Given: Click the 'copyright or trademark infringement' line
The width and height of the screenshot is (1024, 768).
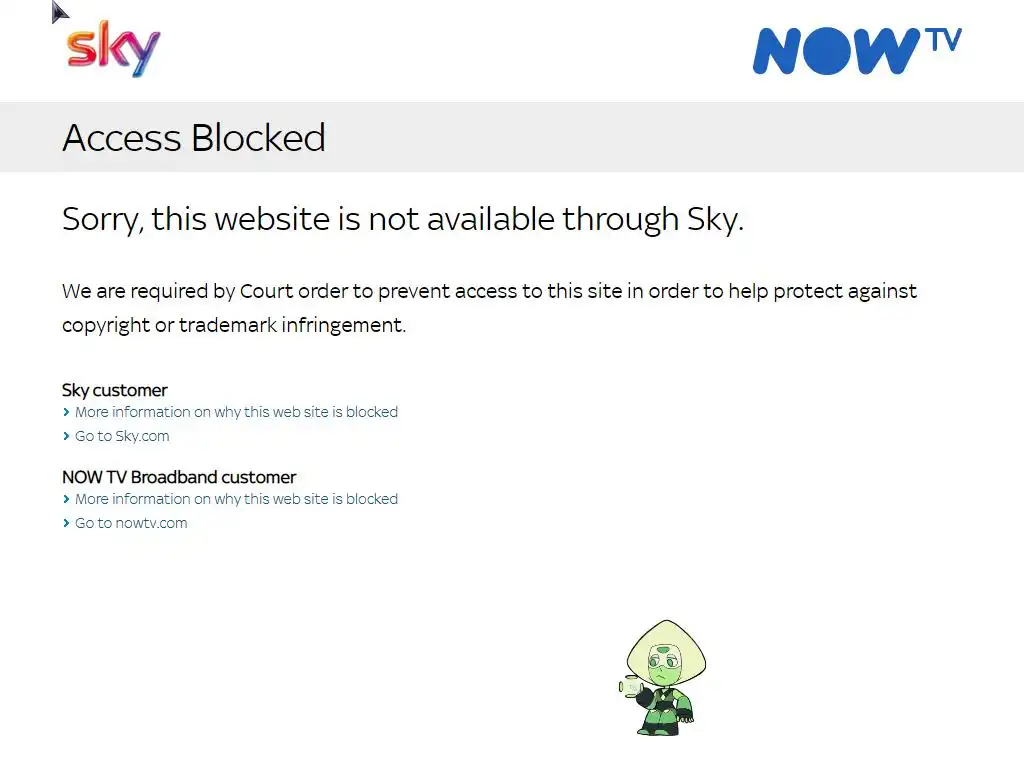Looking at the screenshot, I should pos(234,325).
